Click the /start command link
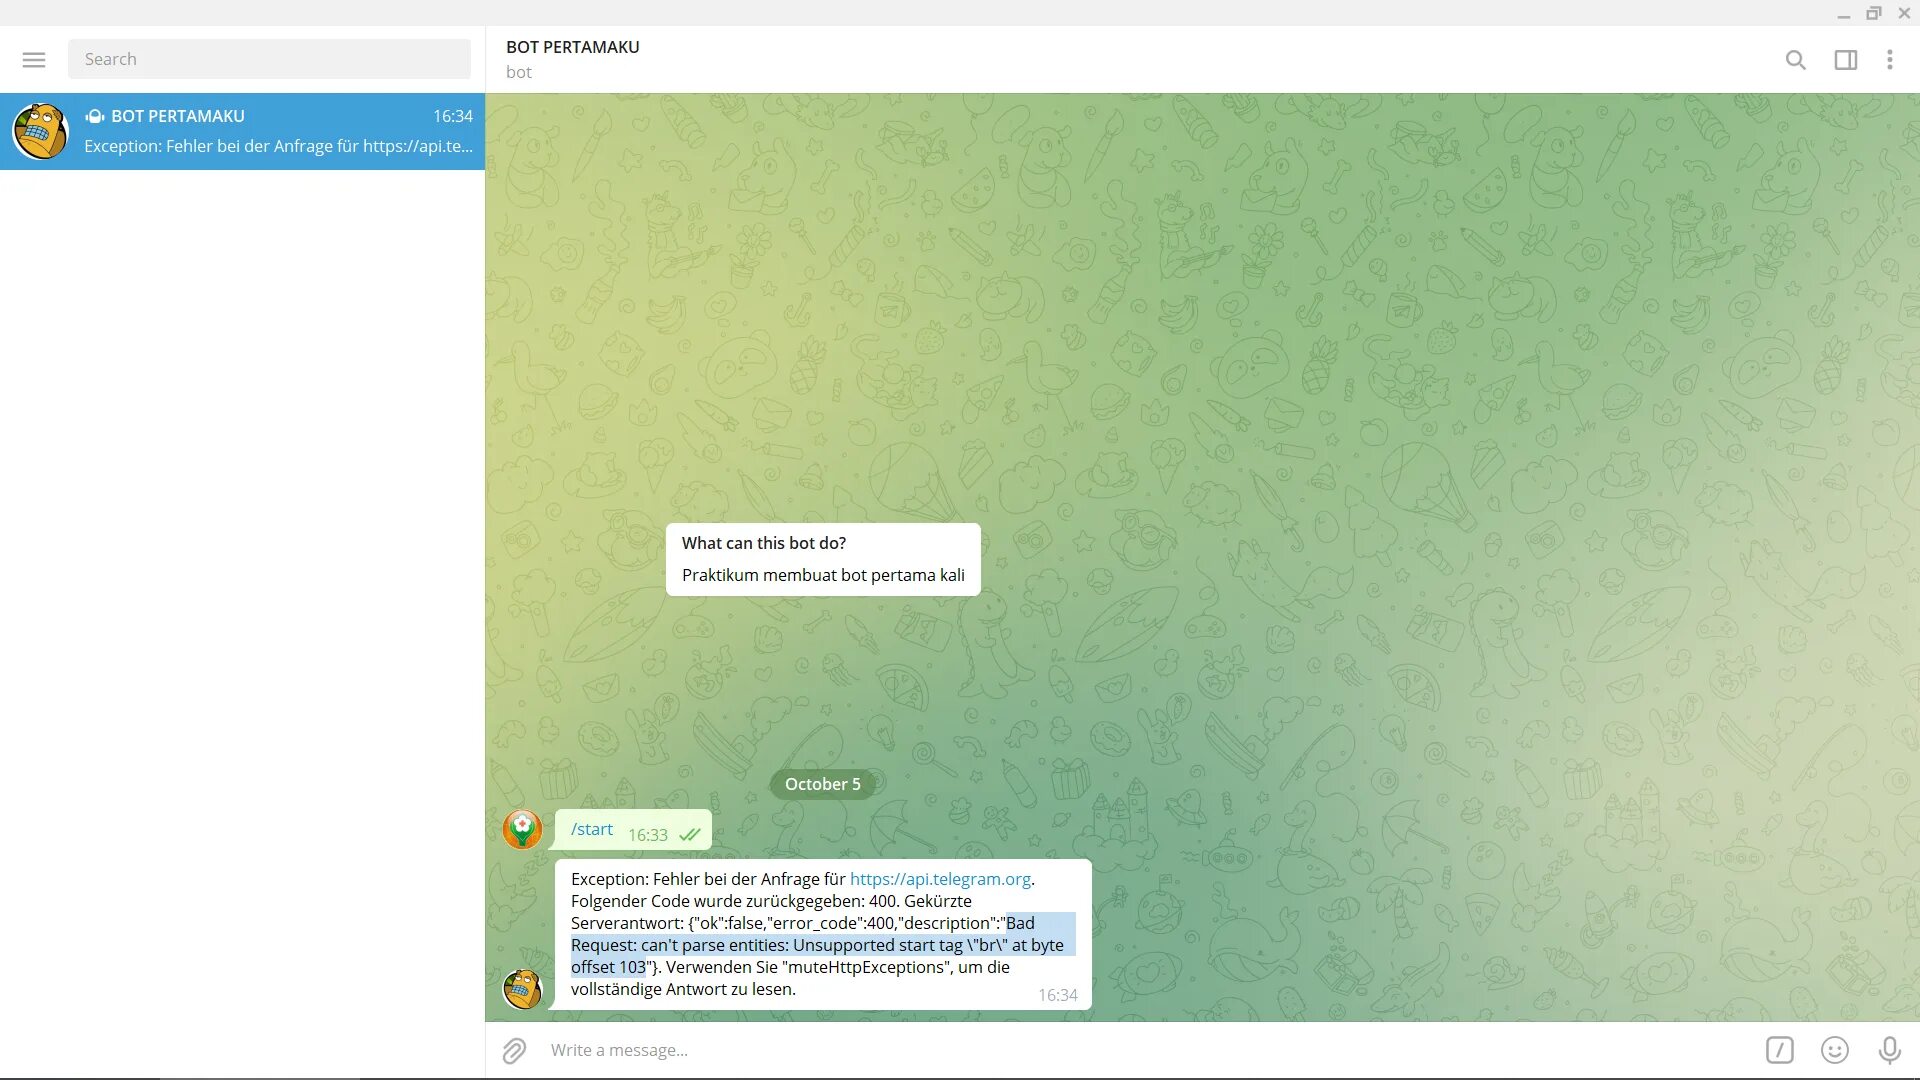The width and height of the screenshot is (1920, 1080). (591, 829)
